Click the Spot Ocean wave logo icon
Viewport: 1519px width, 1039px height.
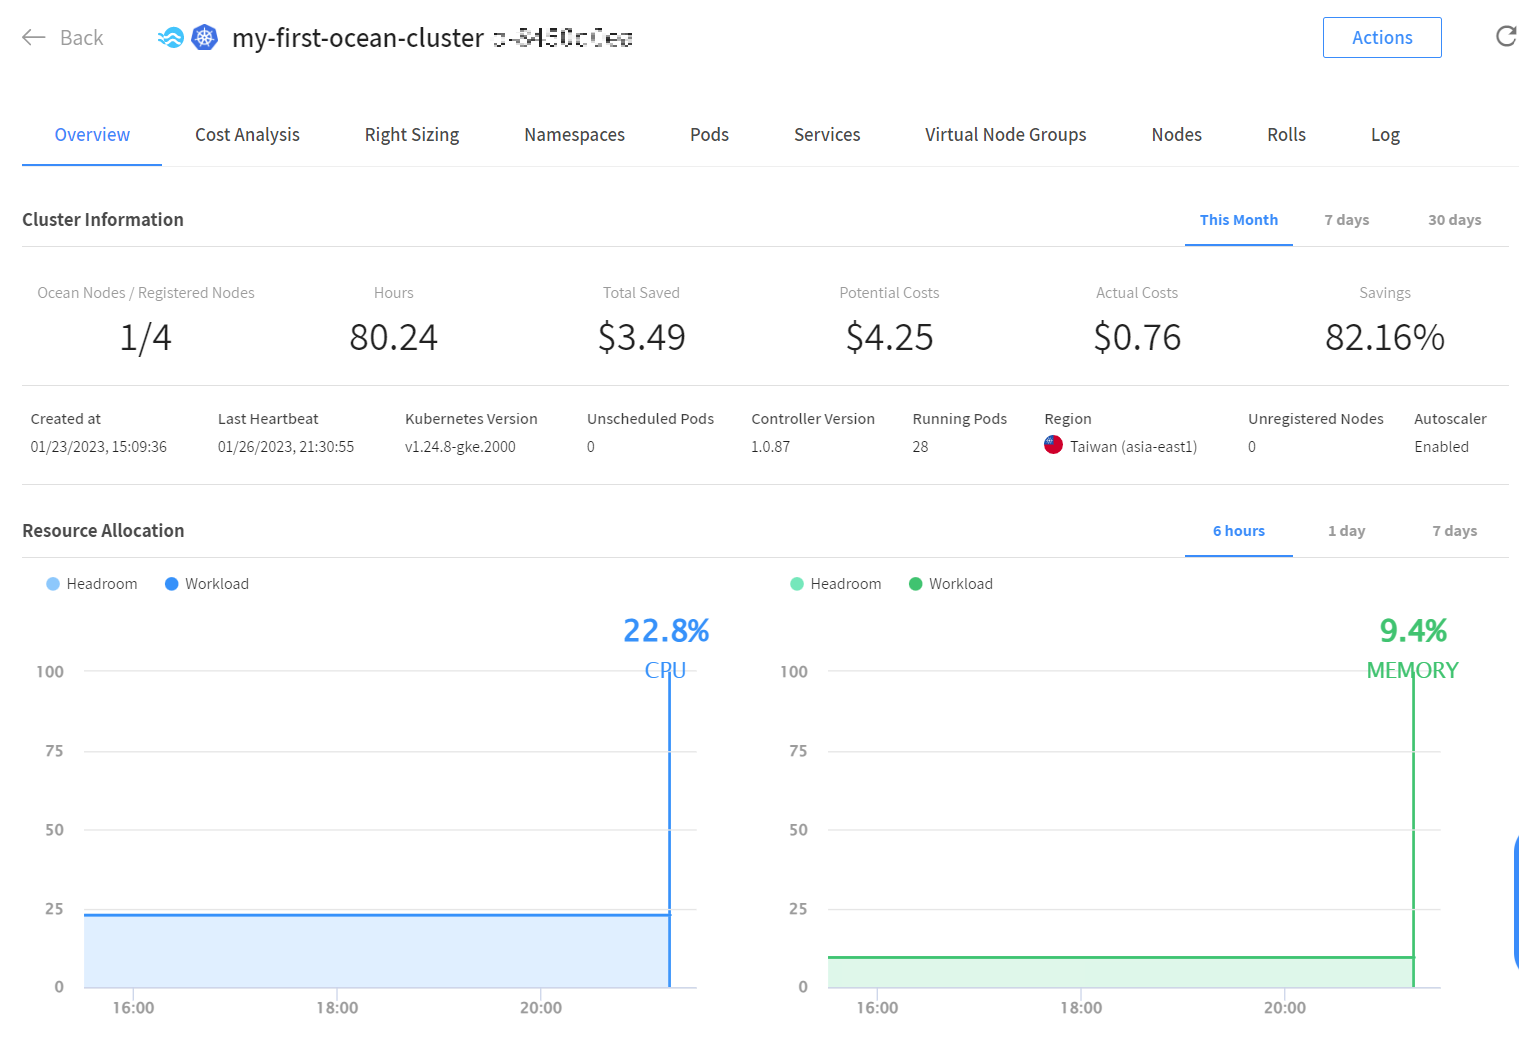tap(171, 38)
